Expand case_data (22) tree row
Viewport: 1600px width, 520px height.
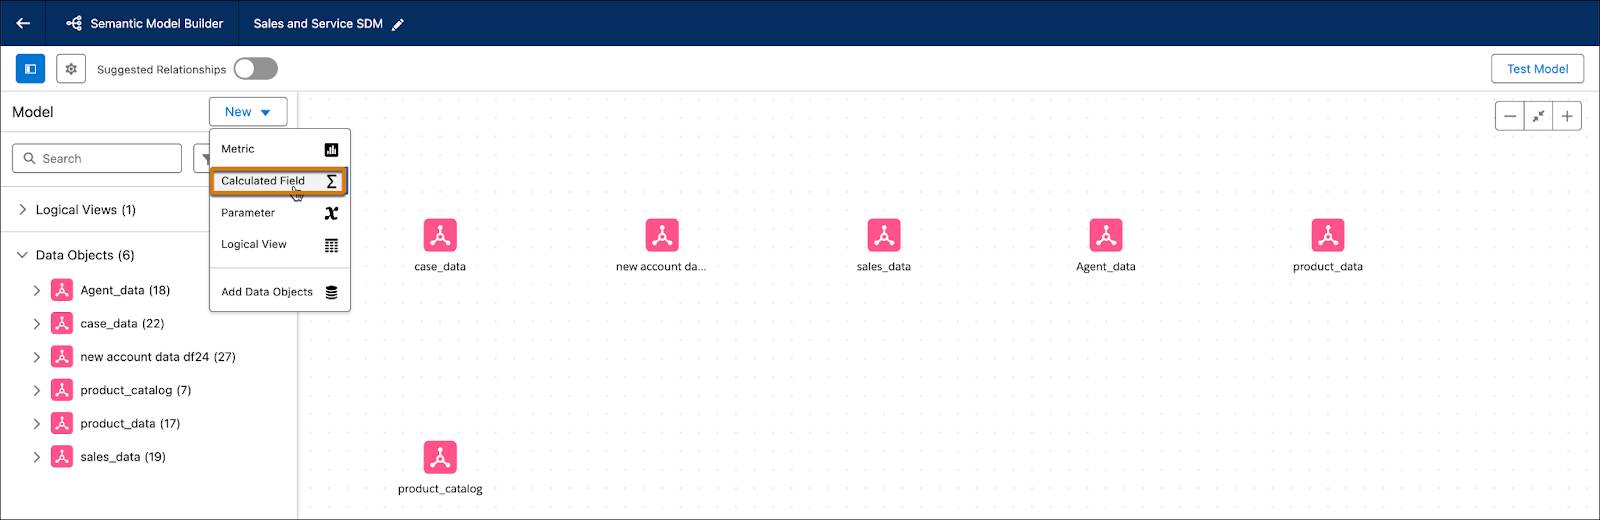[x=37, y=324]
